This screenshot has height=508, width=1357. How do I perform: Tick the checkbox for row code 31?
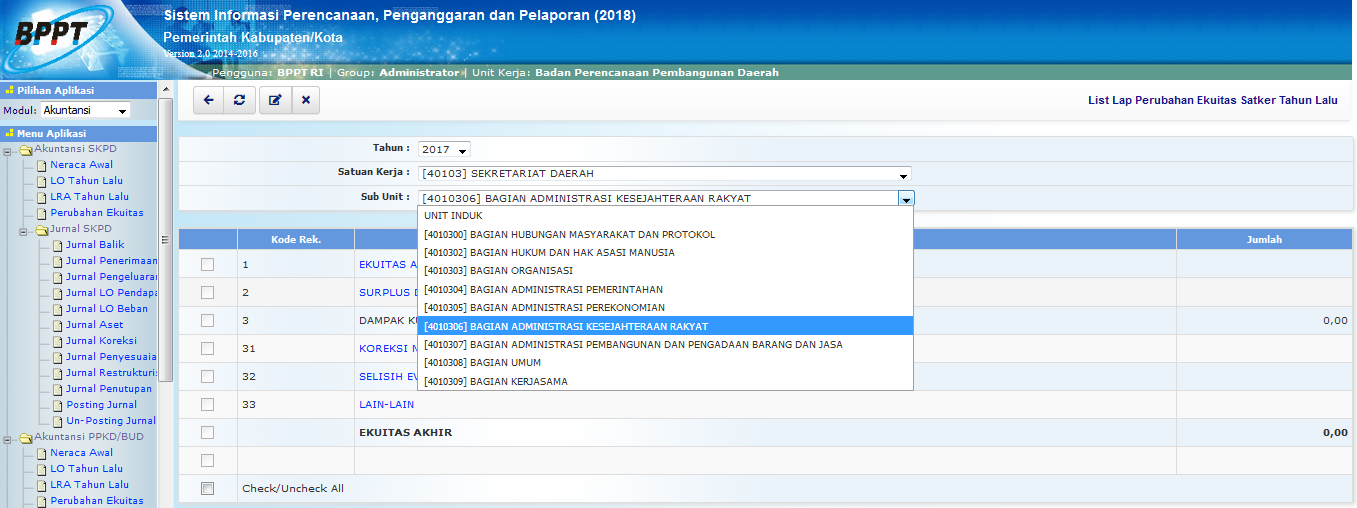tap(207, 349)
